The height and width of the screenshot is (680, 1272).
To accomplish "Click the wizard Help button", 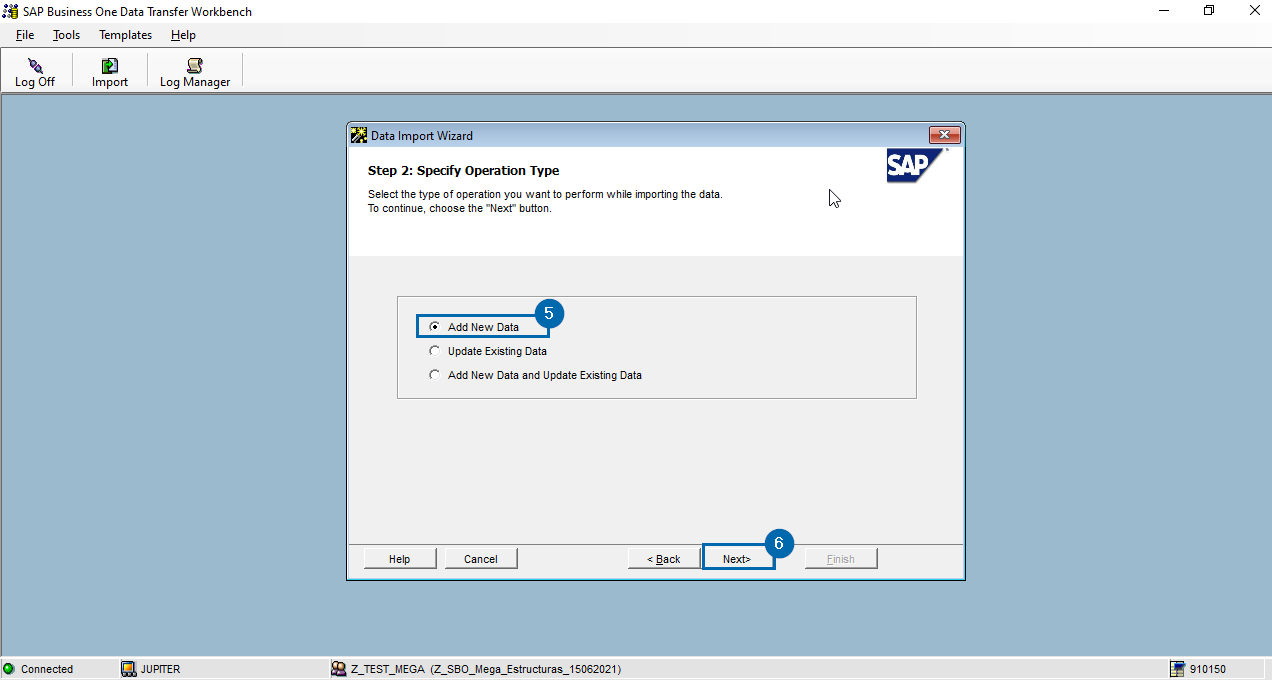I will click(400, 559).
